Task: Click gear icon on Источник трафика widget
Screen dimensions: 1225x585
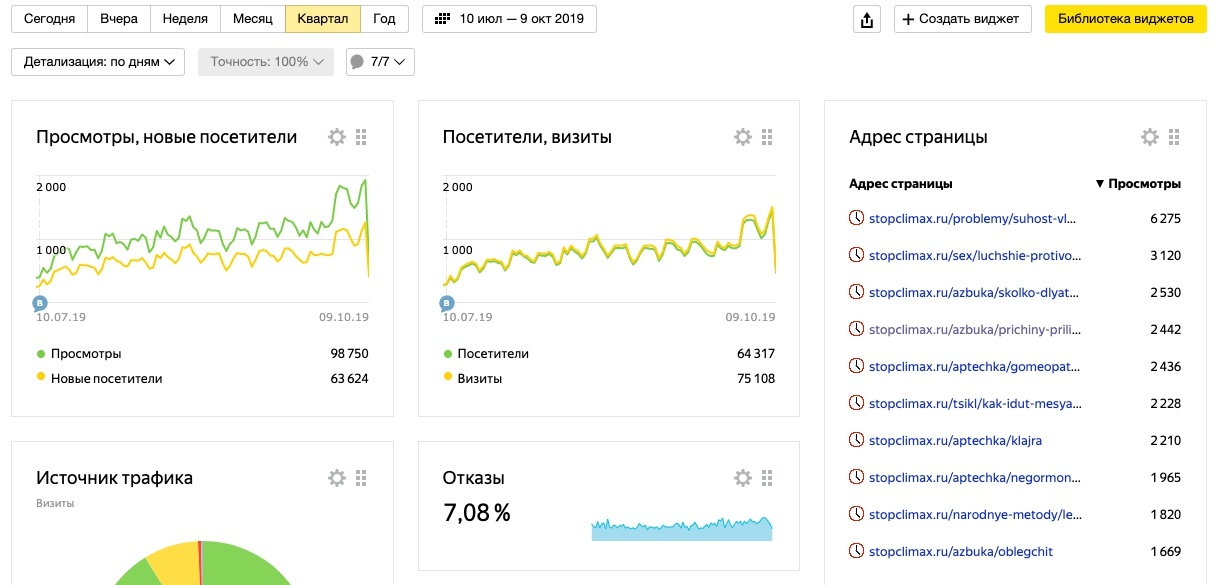Action: coord(337,478)
